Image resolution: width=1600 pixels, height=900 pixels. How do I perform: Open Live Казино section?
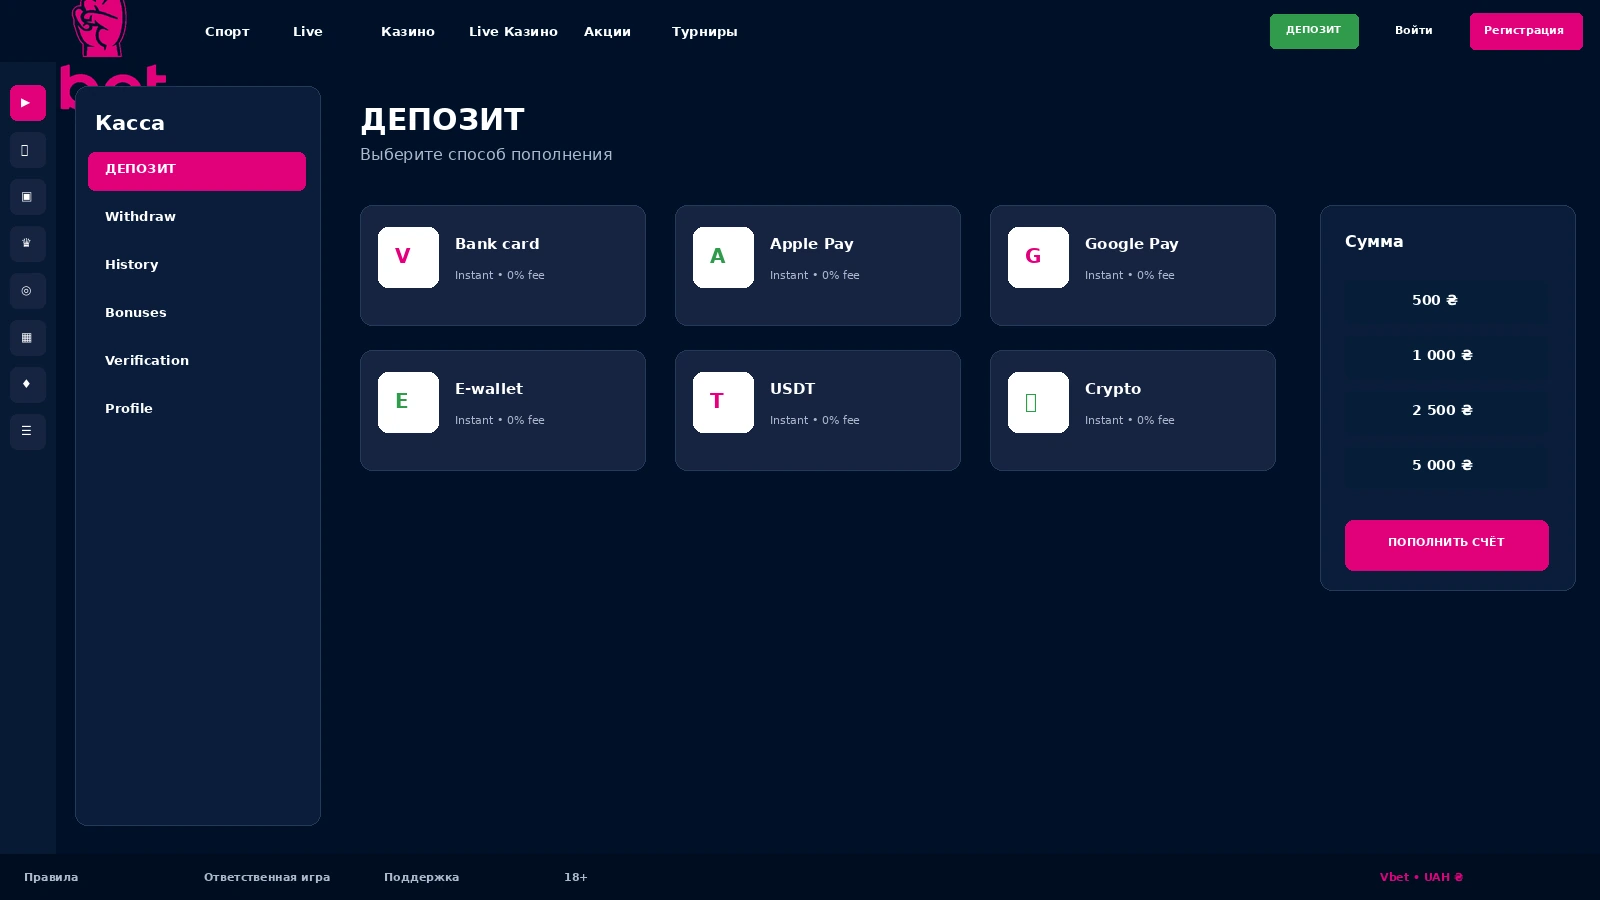pyautogui.click(x=513, y=32)
